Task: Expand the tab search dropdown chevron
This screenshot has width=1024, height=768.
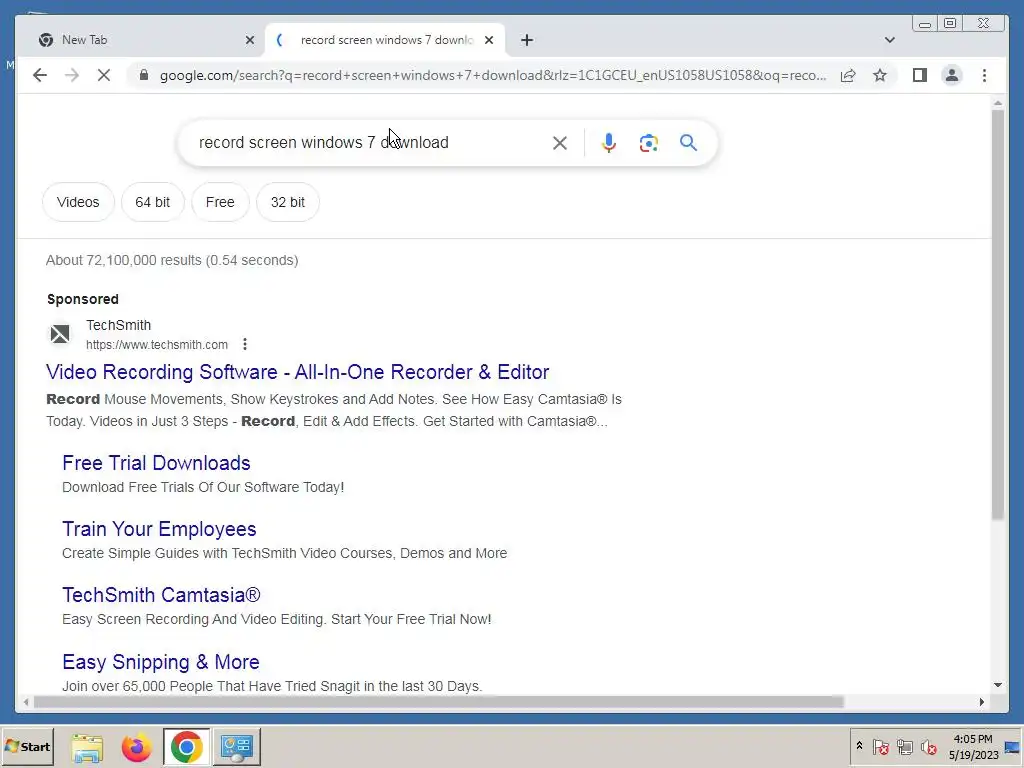Action: [x=889, y=40]
